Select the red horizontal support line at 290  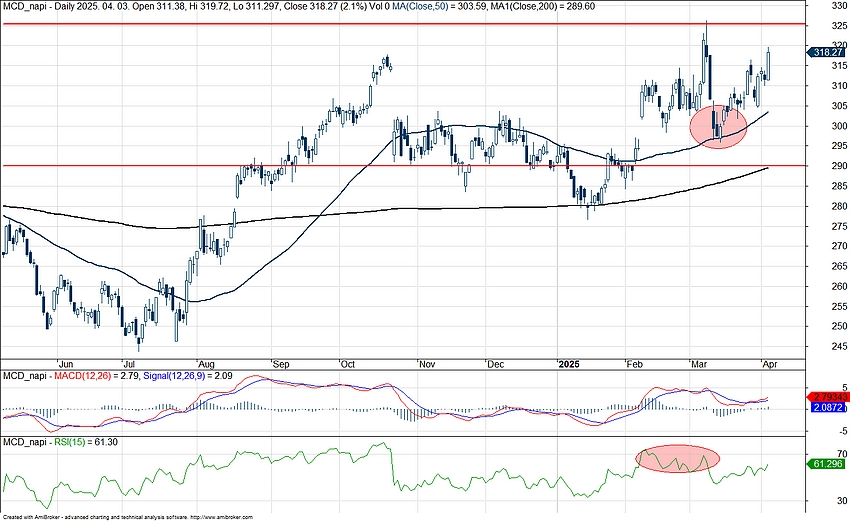(x=400, y=166)
